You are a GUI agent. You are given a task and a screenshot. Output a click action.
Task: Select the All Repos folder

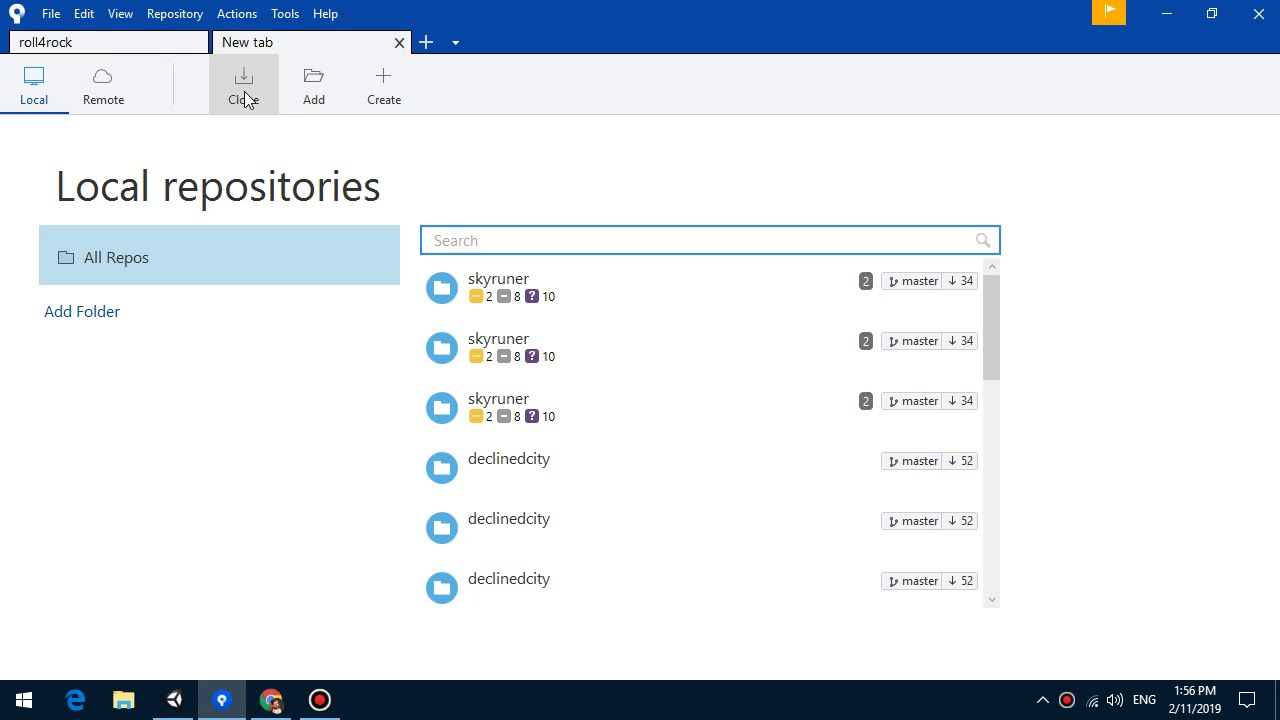[219, 256]
